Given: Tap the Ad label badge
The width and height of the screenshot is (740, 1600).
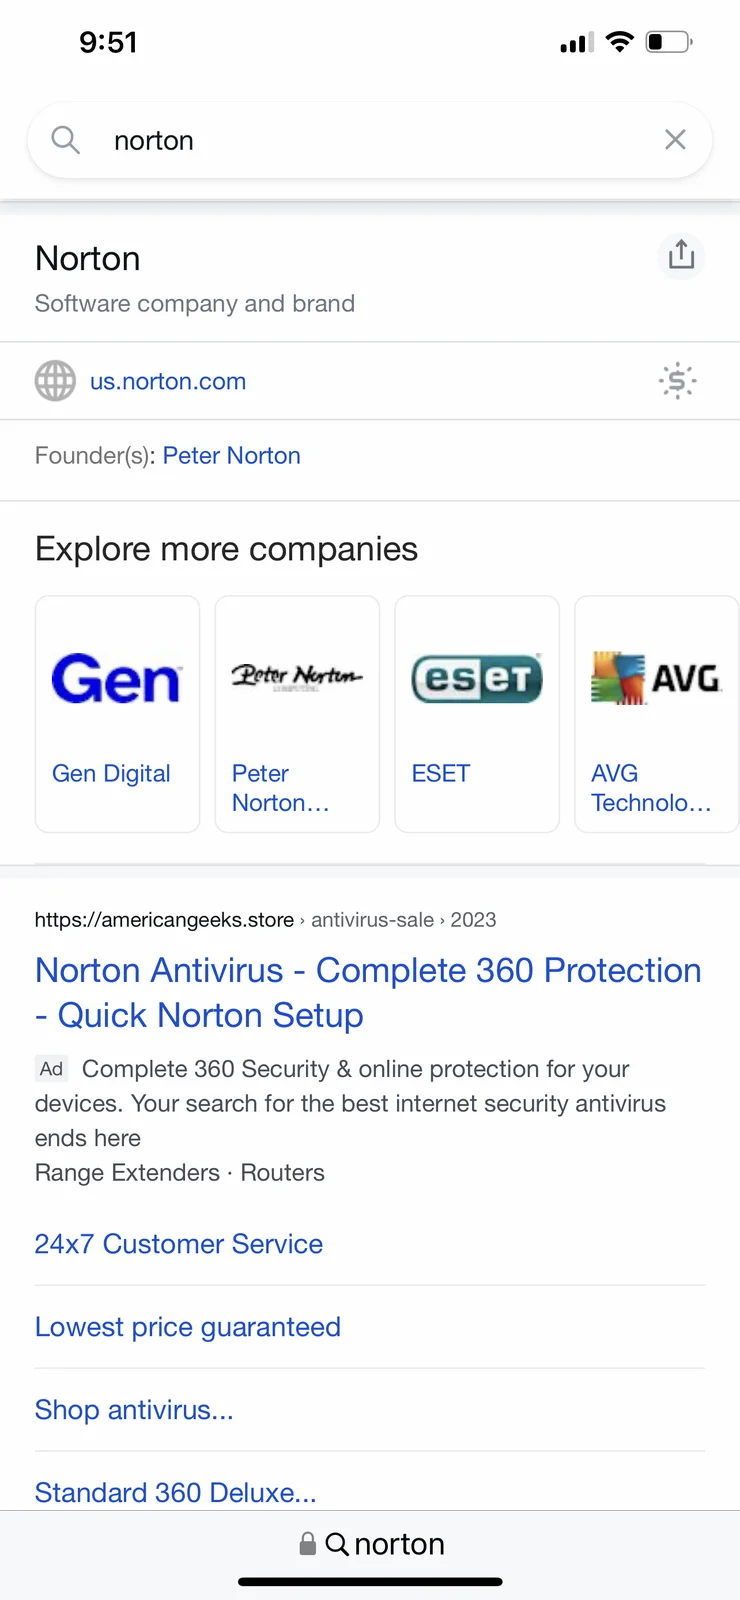Looking at the screenshot, I should [51, 1069].
